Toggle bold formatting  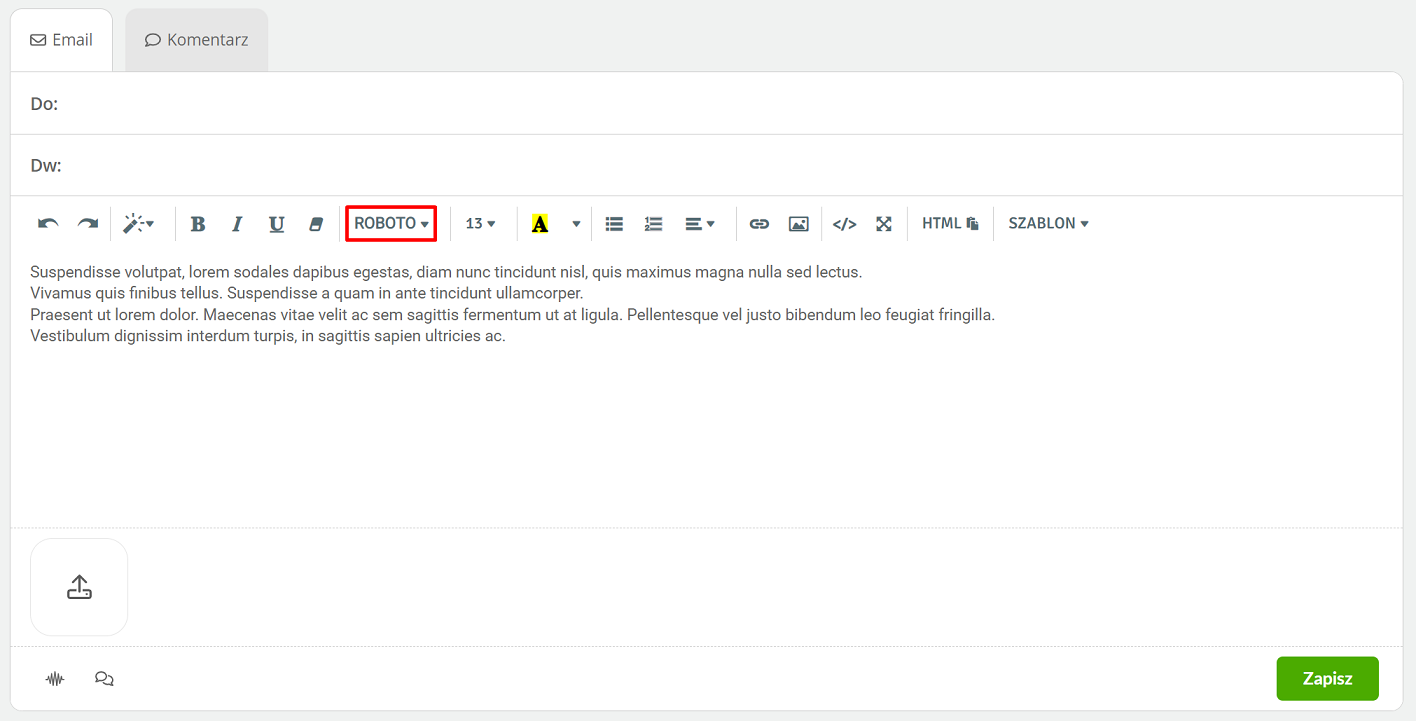(x=198, y=224)
